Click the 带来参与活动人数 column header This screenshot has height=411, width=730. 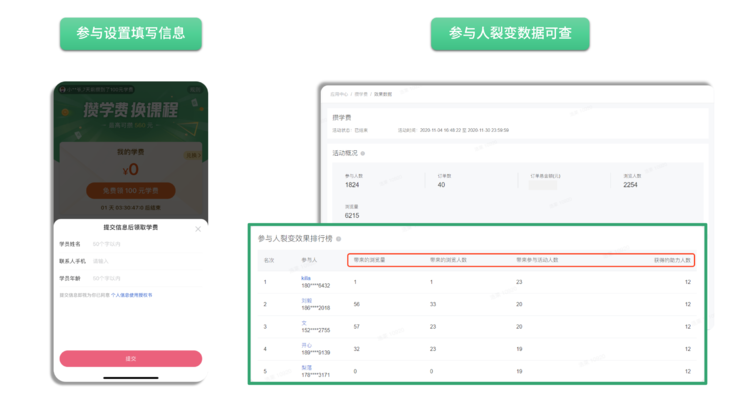coord(537,260)
